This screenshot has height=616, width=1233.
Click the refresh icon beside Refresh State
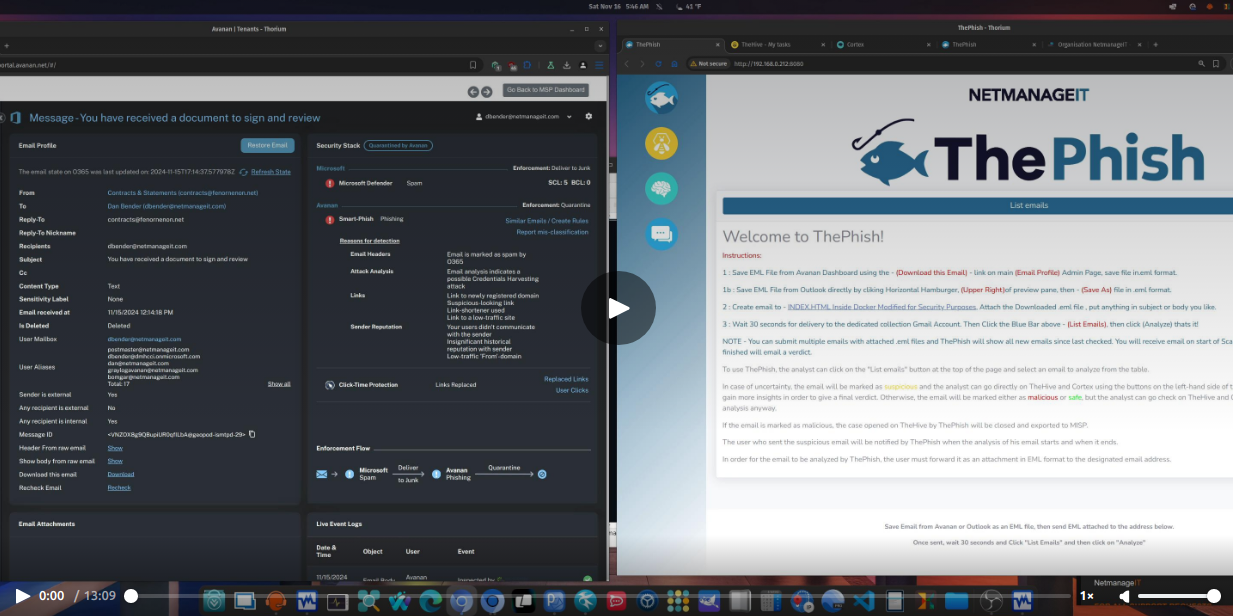244,172
